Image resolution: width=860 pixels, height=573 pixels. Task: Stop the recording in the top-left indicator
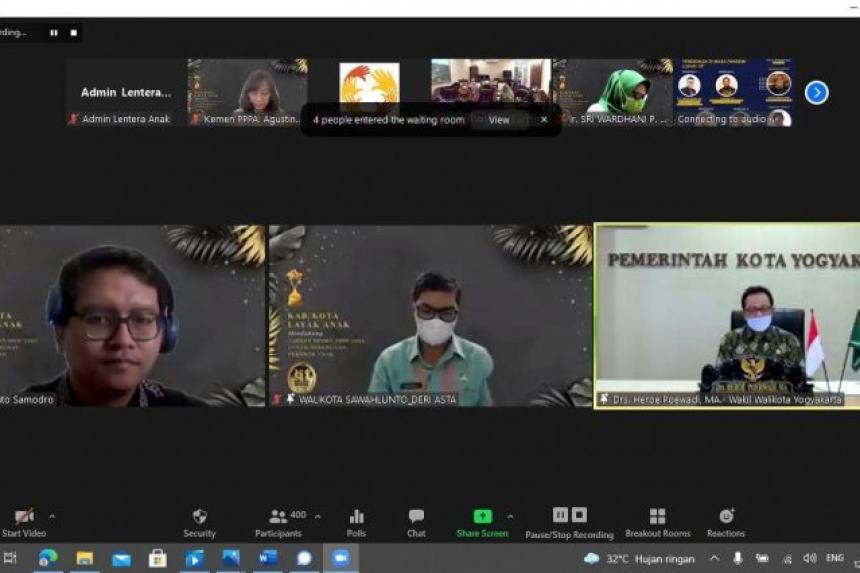tap(74, 33)
